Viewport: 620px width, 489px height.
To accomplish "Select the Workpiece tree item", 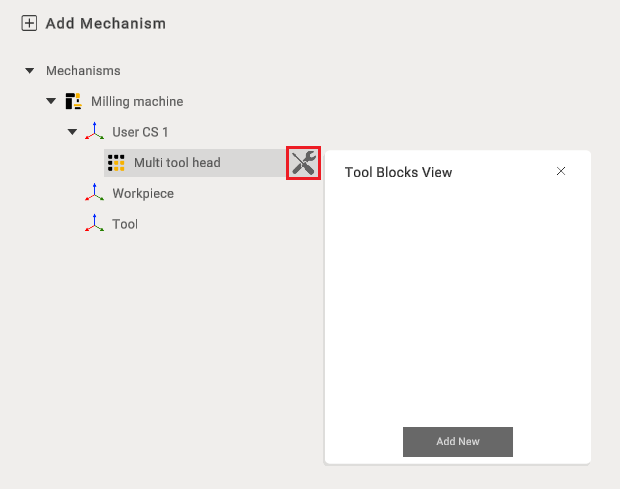I will tap(143, 193).
